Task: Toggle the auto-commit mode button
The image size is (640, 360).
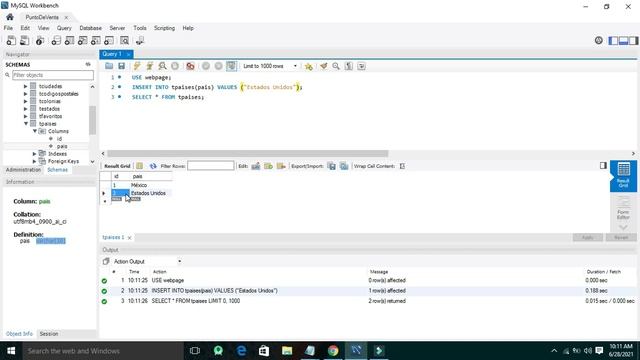Action: (x=231, y=66)
